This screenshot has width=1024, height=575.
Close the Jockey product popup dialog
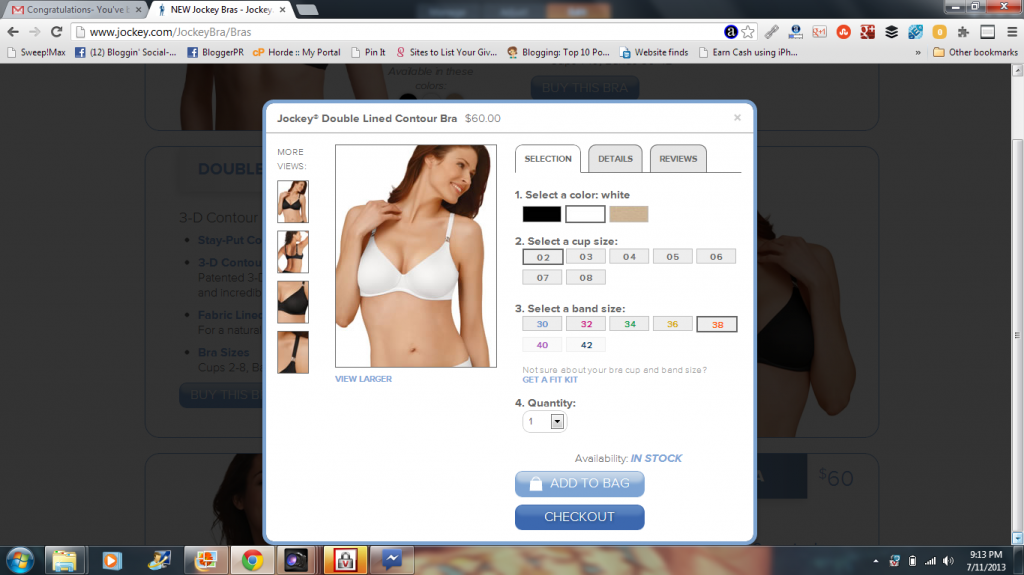pyautogui.click(x=737, y=118)
